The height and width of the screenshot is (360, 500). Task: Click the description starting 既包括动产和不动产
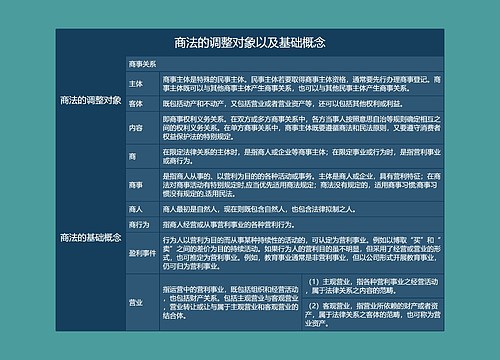[x=302, y=104]
